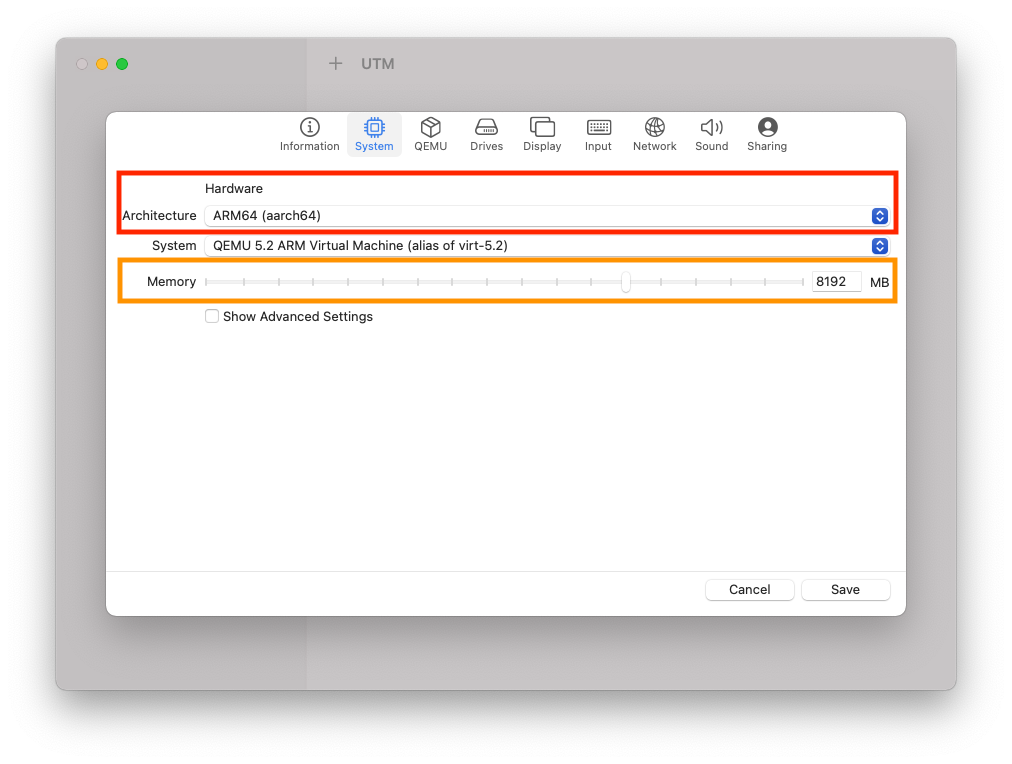The height and width of the screenshot is (764, 1012).
Task: Click the yellow minimize window button
Action: (x=102, y=64)
